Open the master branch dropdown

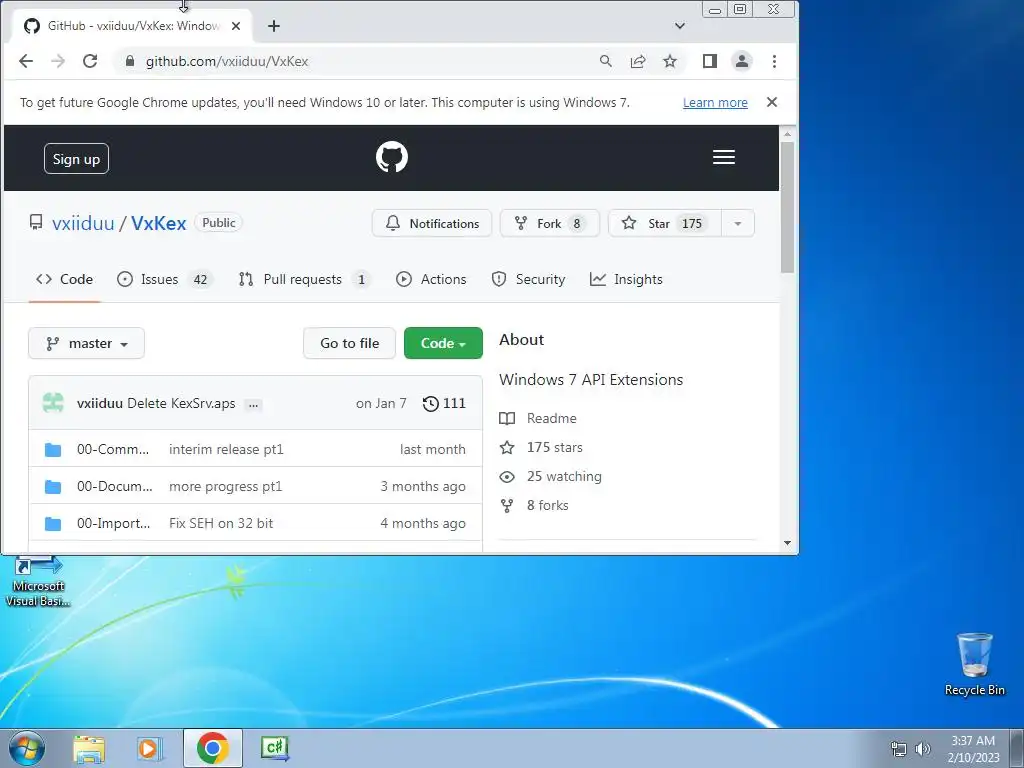click(x=86, y=344)
